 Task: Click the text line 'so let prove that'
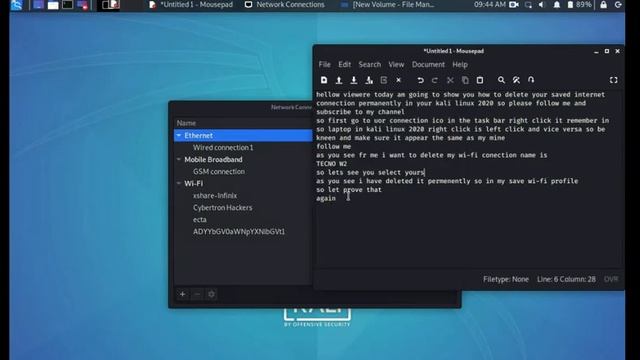(349, 189)
